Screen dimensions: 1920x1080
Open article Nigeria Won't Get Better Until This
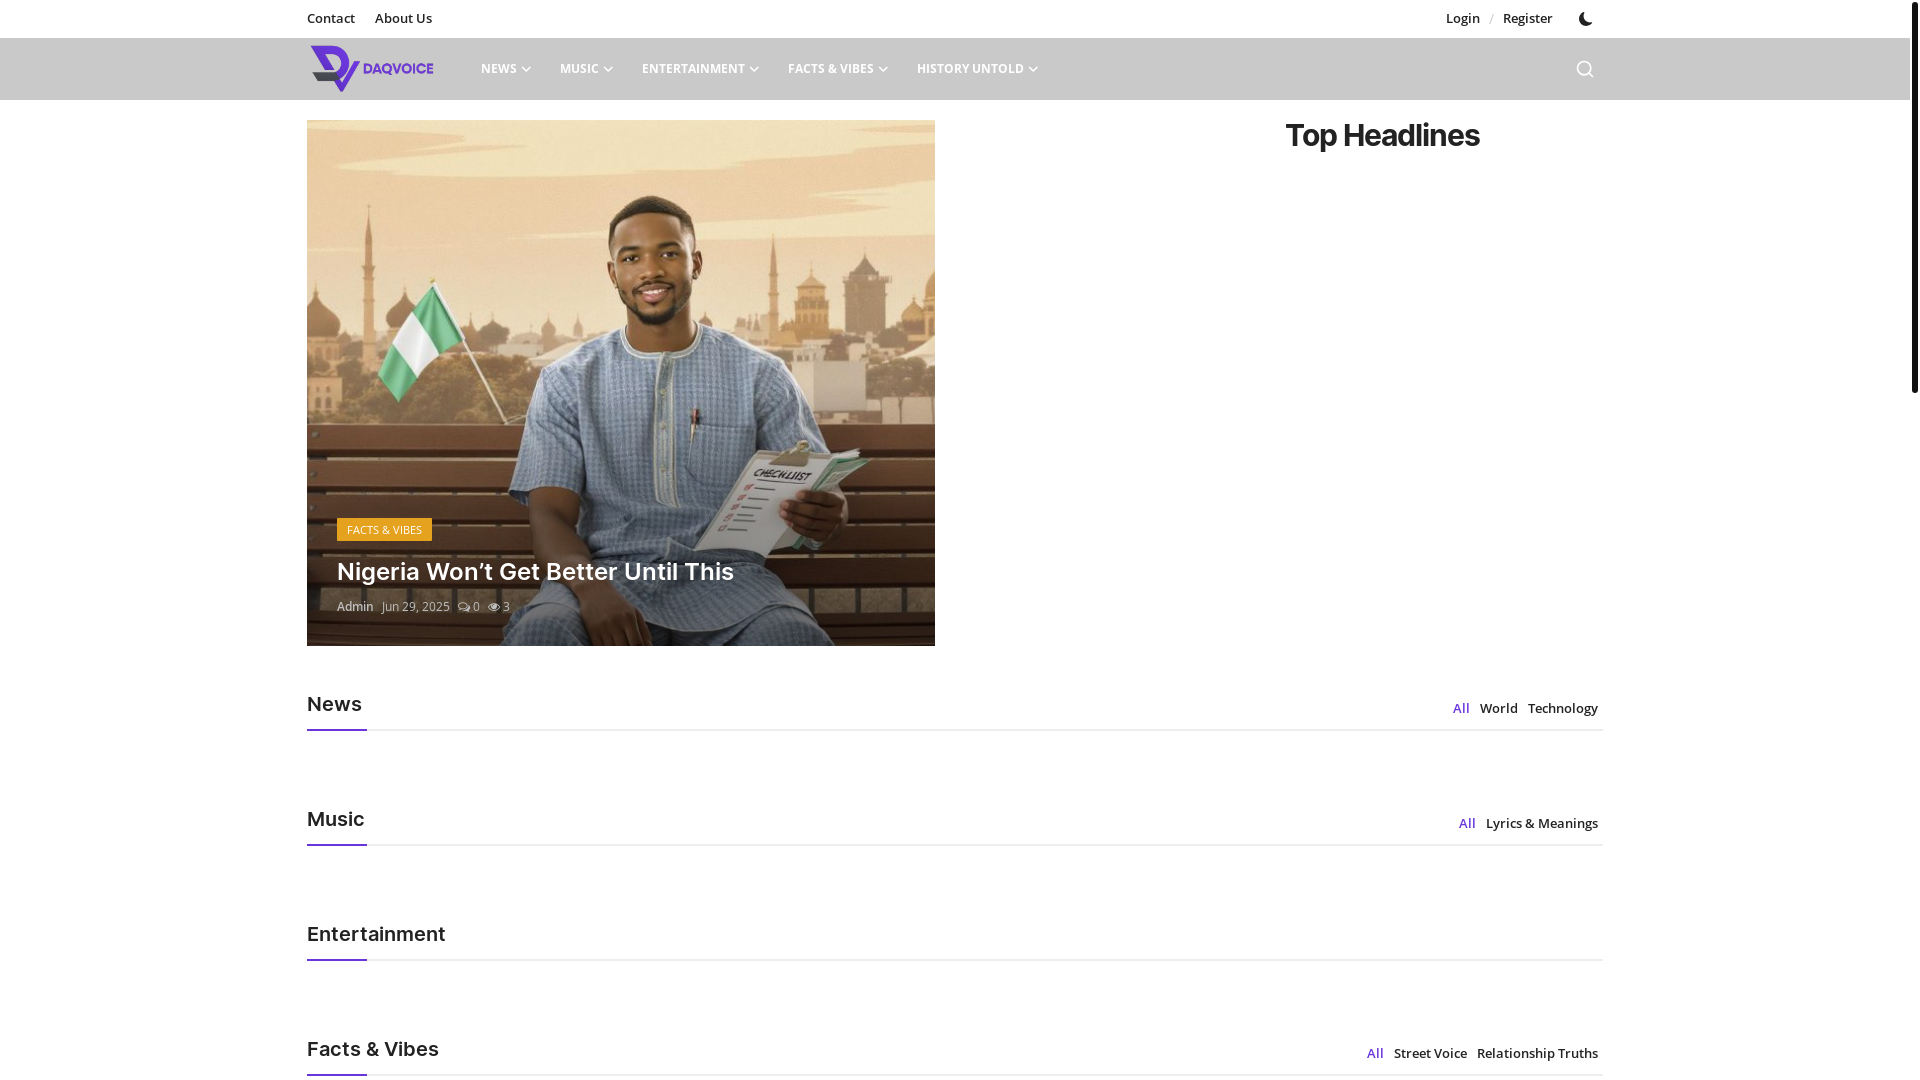click(535, 571)
